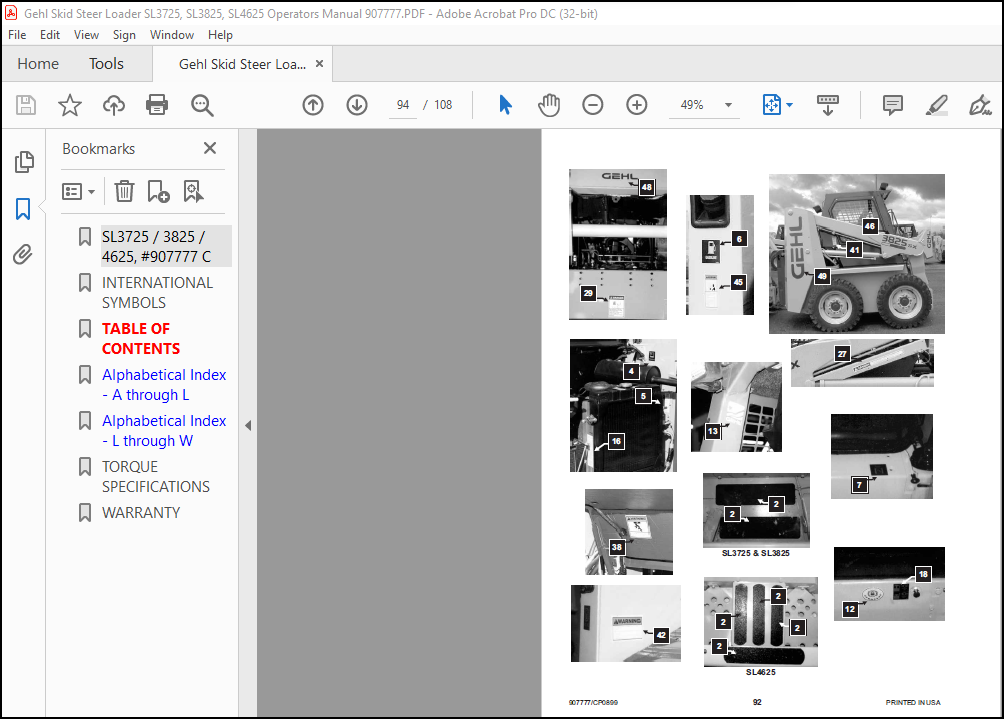Click the Bookmarks panel title

(x=99, y=149)
